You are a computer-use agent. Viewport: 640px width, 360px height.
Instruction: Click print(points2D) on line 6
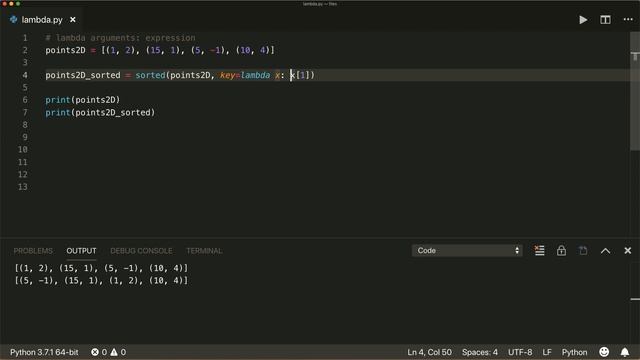pos(83,100)
